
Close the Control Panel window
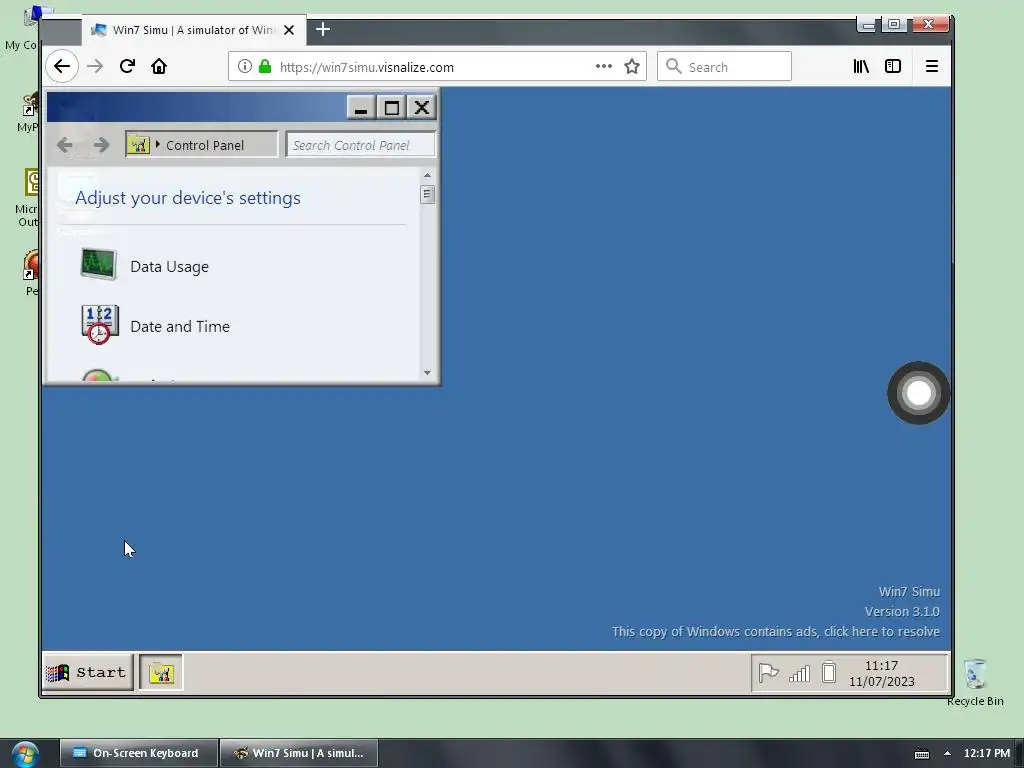coord(422,108)
